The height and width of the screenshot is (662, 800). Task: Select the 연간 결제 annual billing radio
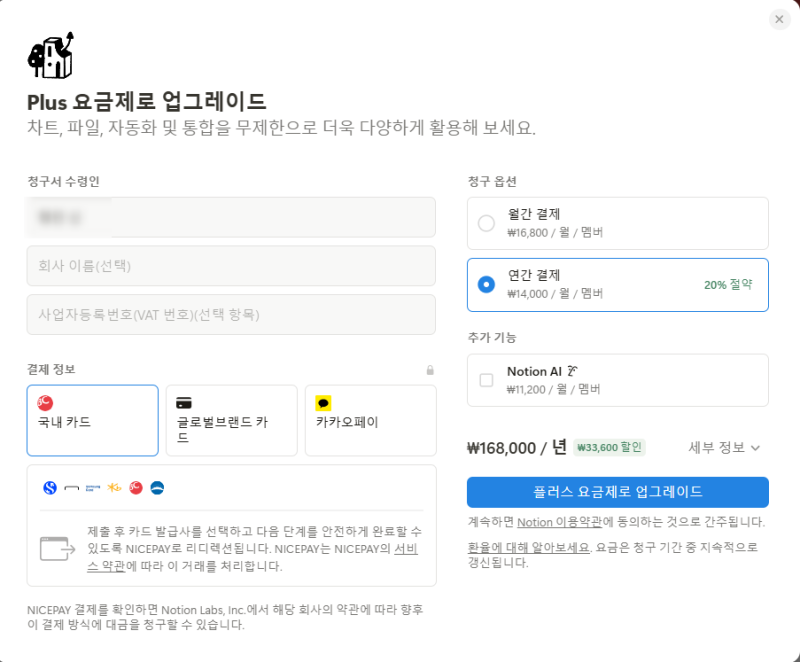486,285
